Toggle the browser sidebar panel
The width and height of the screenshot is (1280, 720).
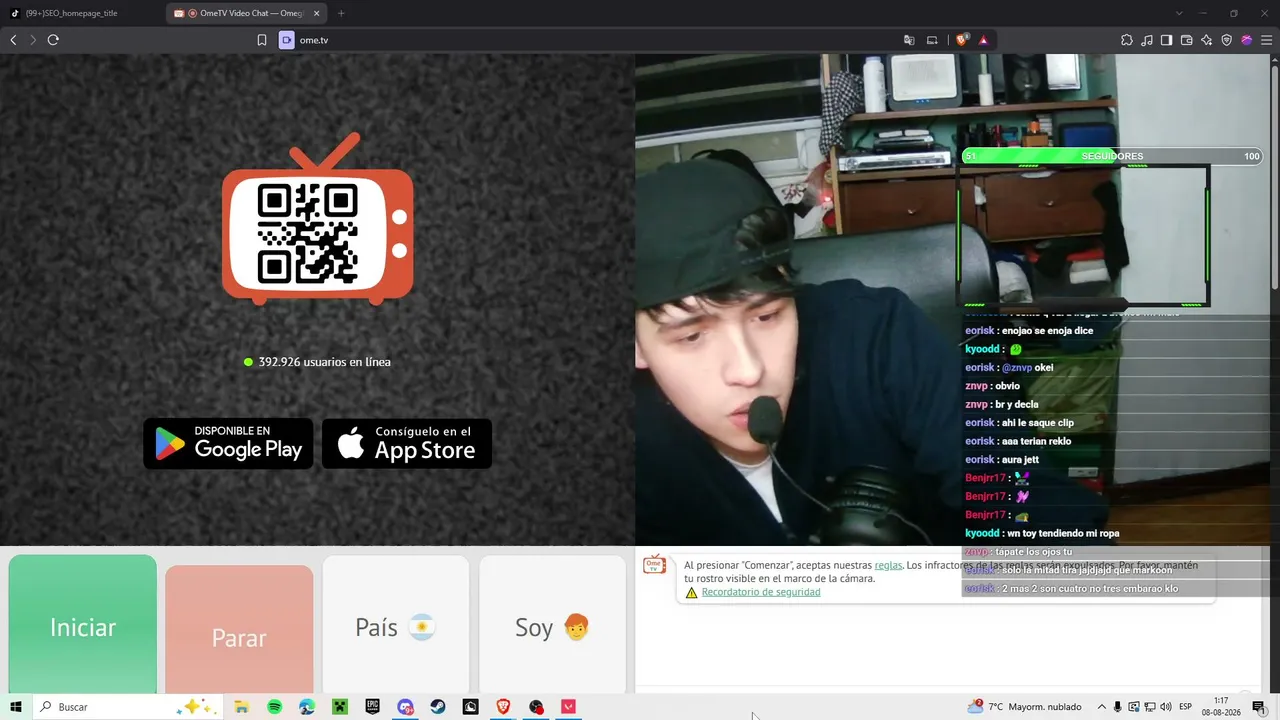(x=1167, y=40)
